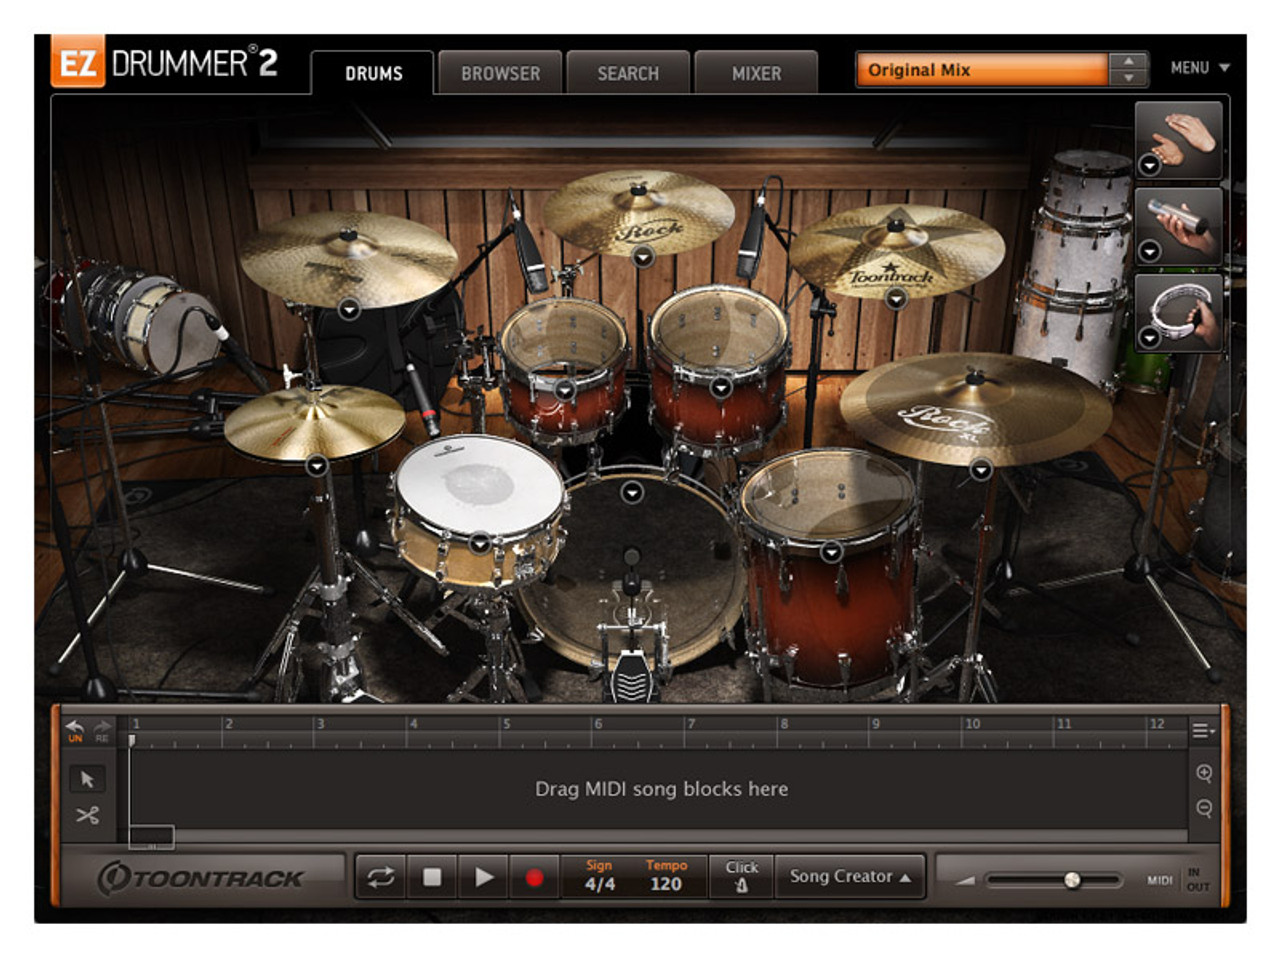The height and width of the screenshot is (957, 1280).
Task: Open the MIXER tab
Action: point(756,73)
